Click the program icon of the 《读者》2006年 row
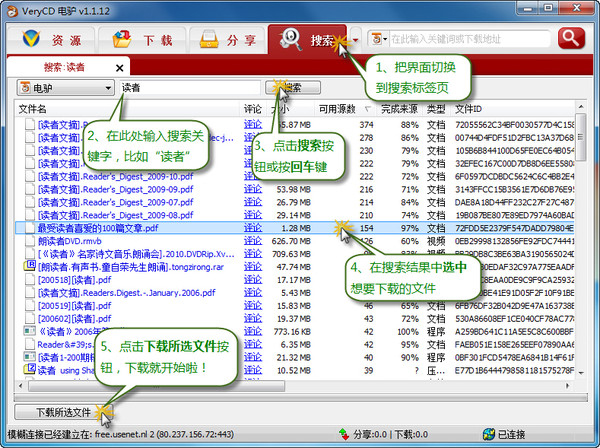Viewport: 600px width, 448px height. 29,331
